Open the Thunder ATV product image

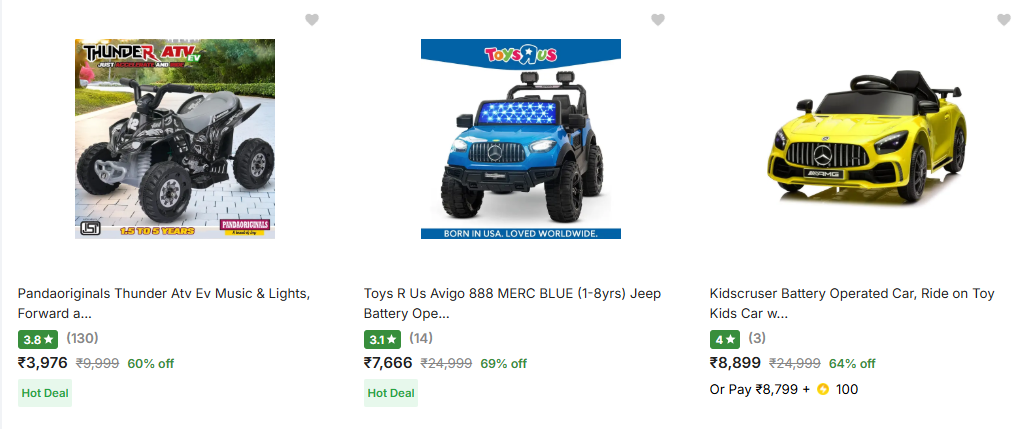175,139
